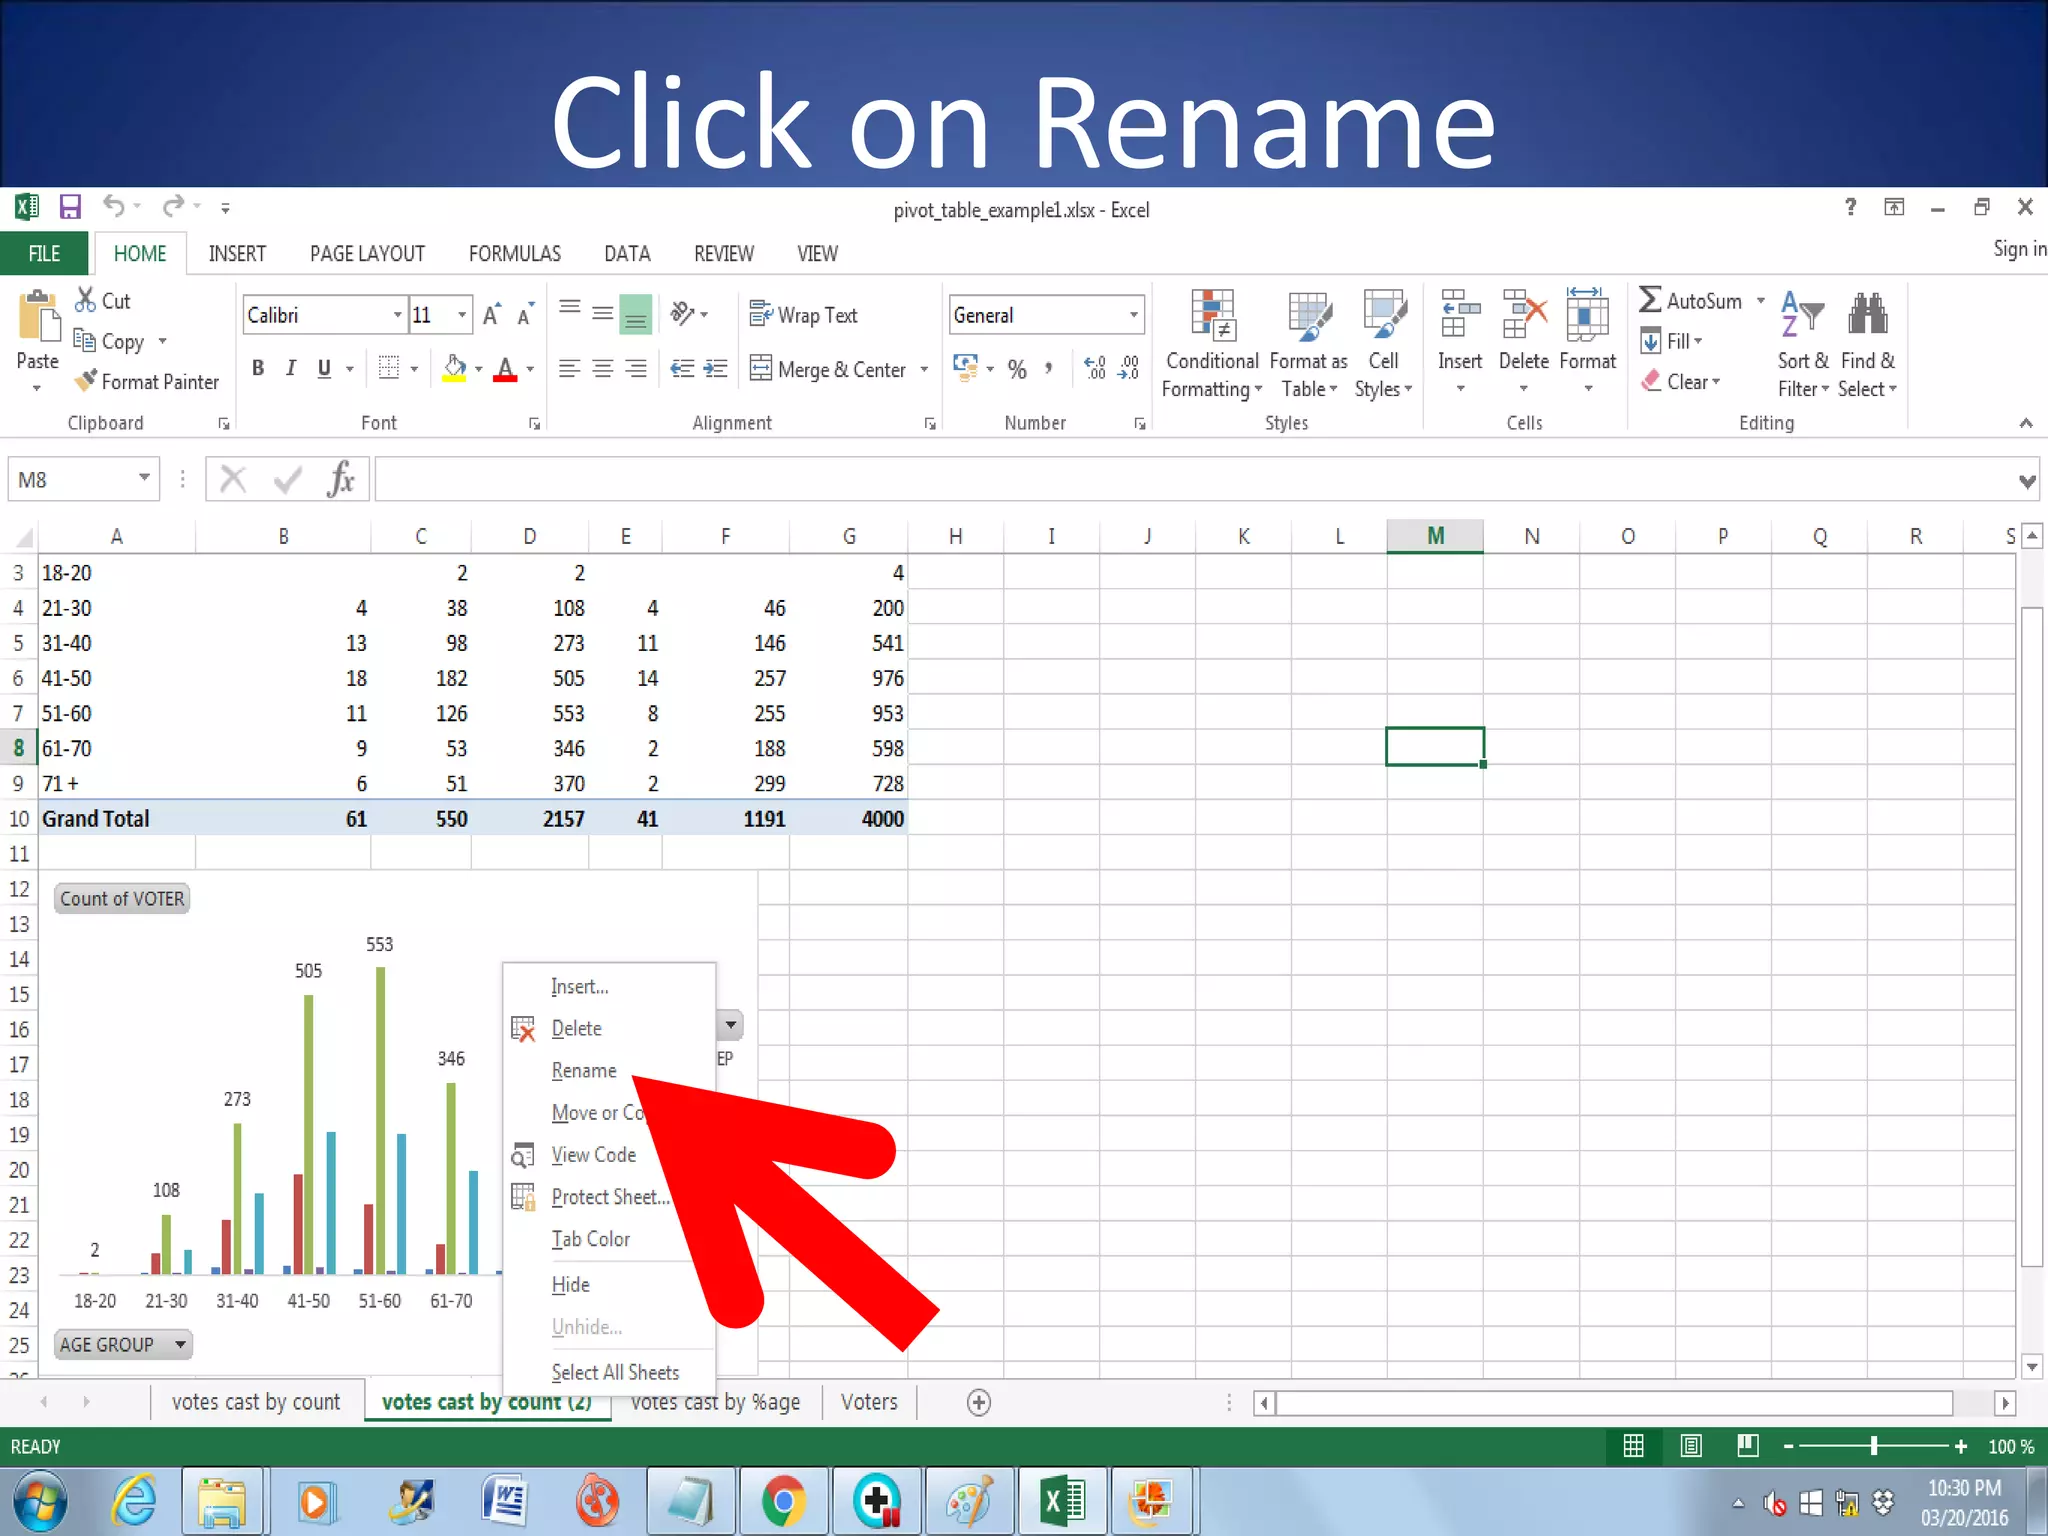Toggle Italic formatting
This screenshot has height=1536, width=2048.
(291, 369)
